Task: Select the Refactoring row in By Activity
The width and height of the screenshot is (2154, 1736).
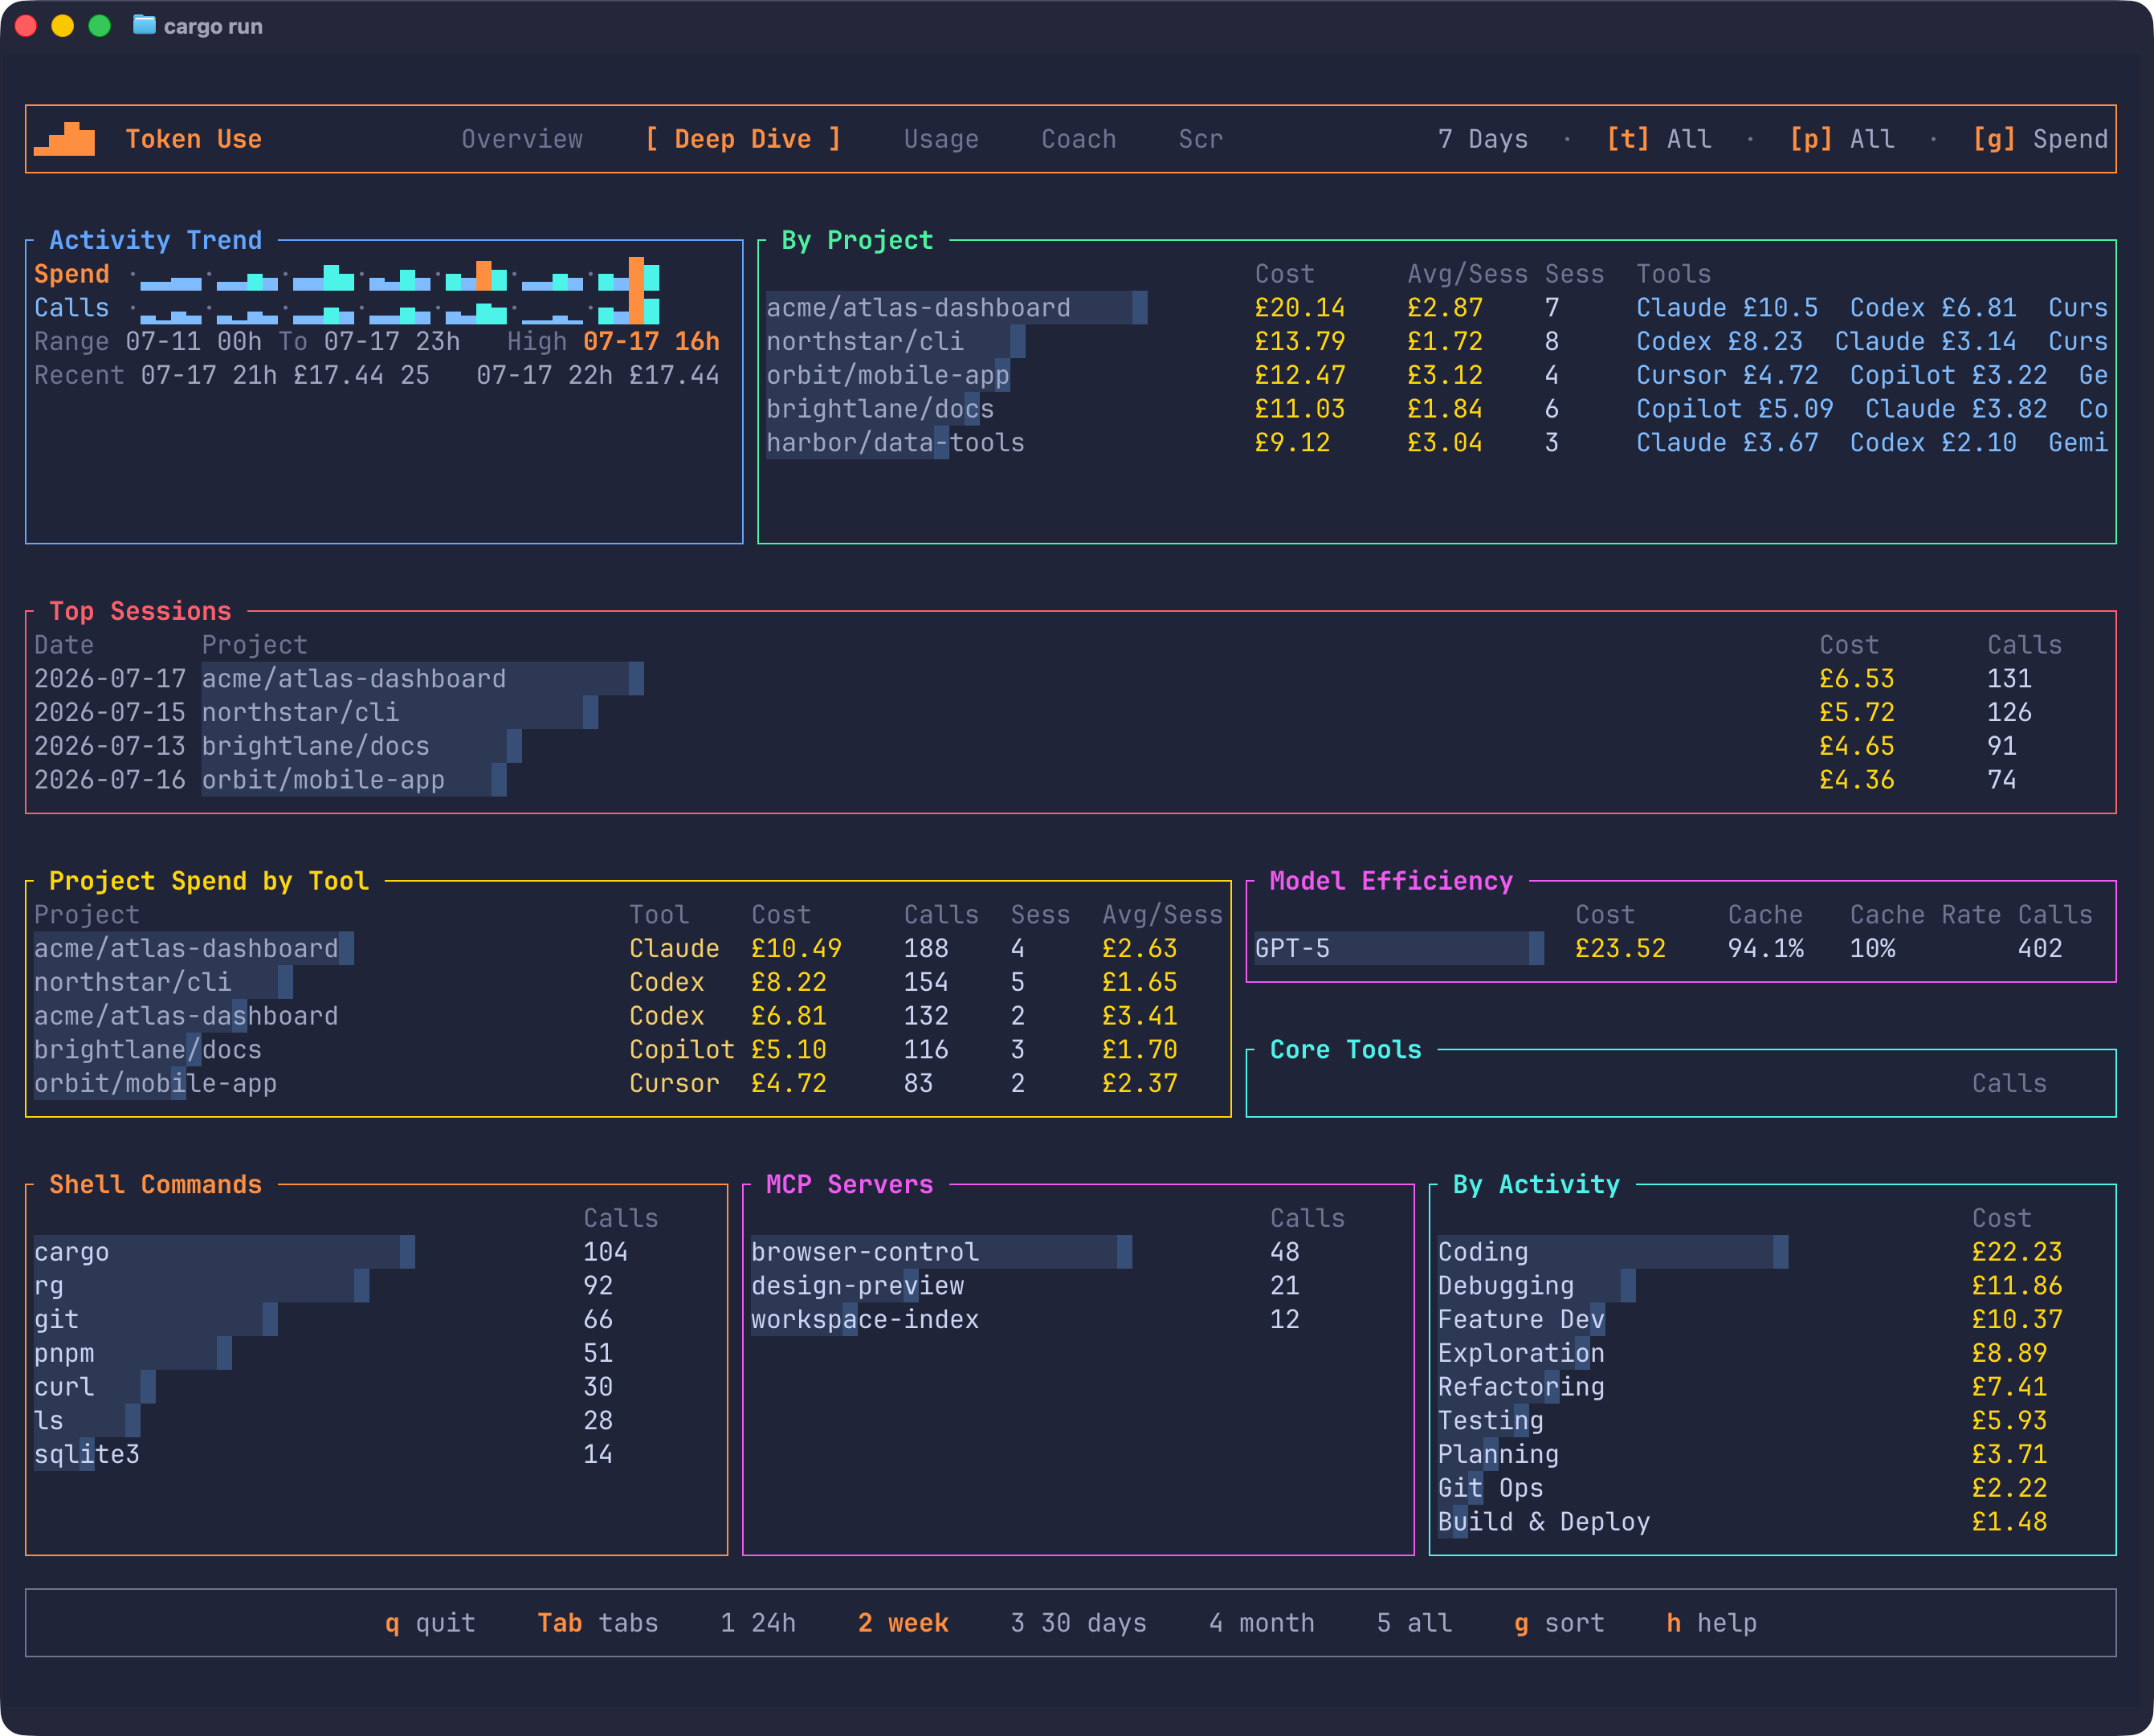Action: 1773,1387
